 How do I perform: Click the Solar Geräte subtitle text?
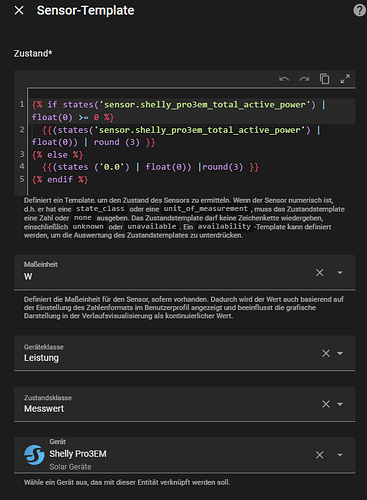tap(70, 467)
